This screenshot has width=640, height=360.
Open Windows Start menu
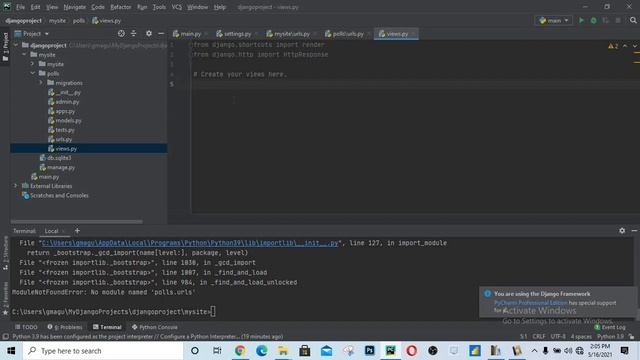(11, 351)
